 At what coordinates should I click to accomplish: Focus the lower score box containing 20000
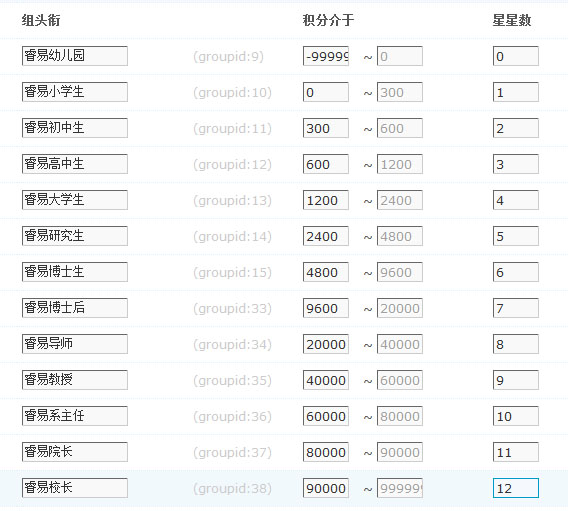(x=326, y=344)
